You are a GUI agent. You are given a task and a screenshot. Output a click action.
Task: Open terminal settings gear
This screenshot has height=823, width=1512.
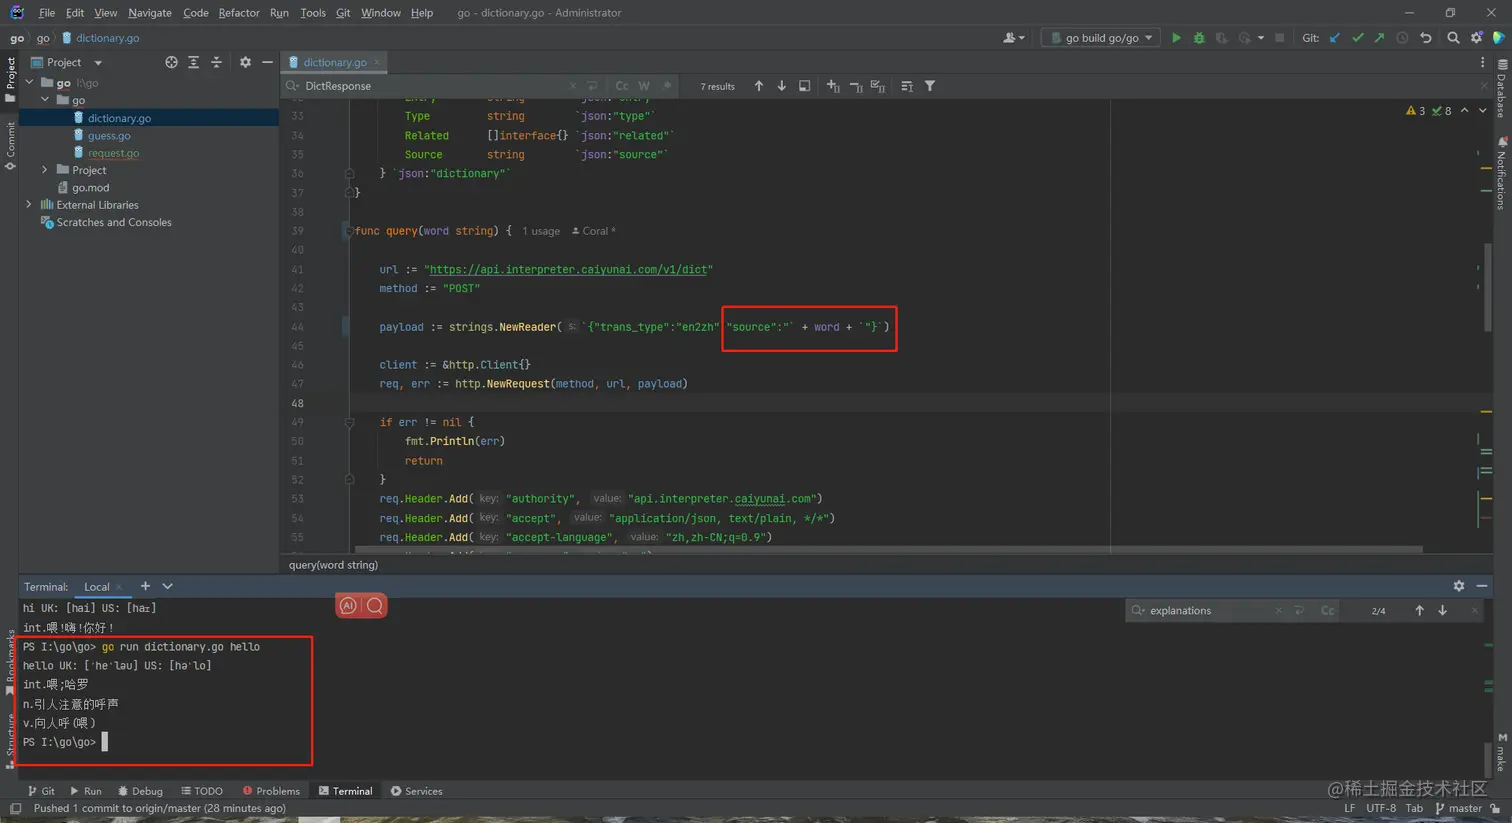1459,586
